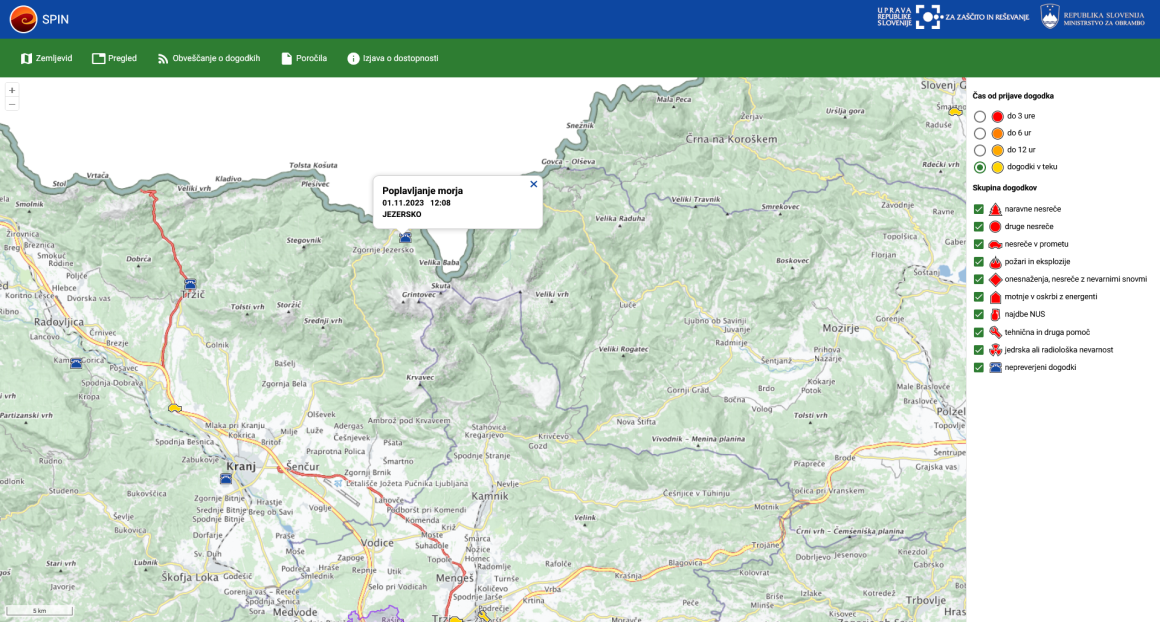
Task: Select the blue event marker at Jezersko
Action: tap(405, 238)
